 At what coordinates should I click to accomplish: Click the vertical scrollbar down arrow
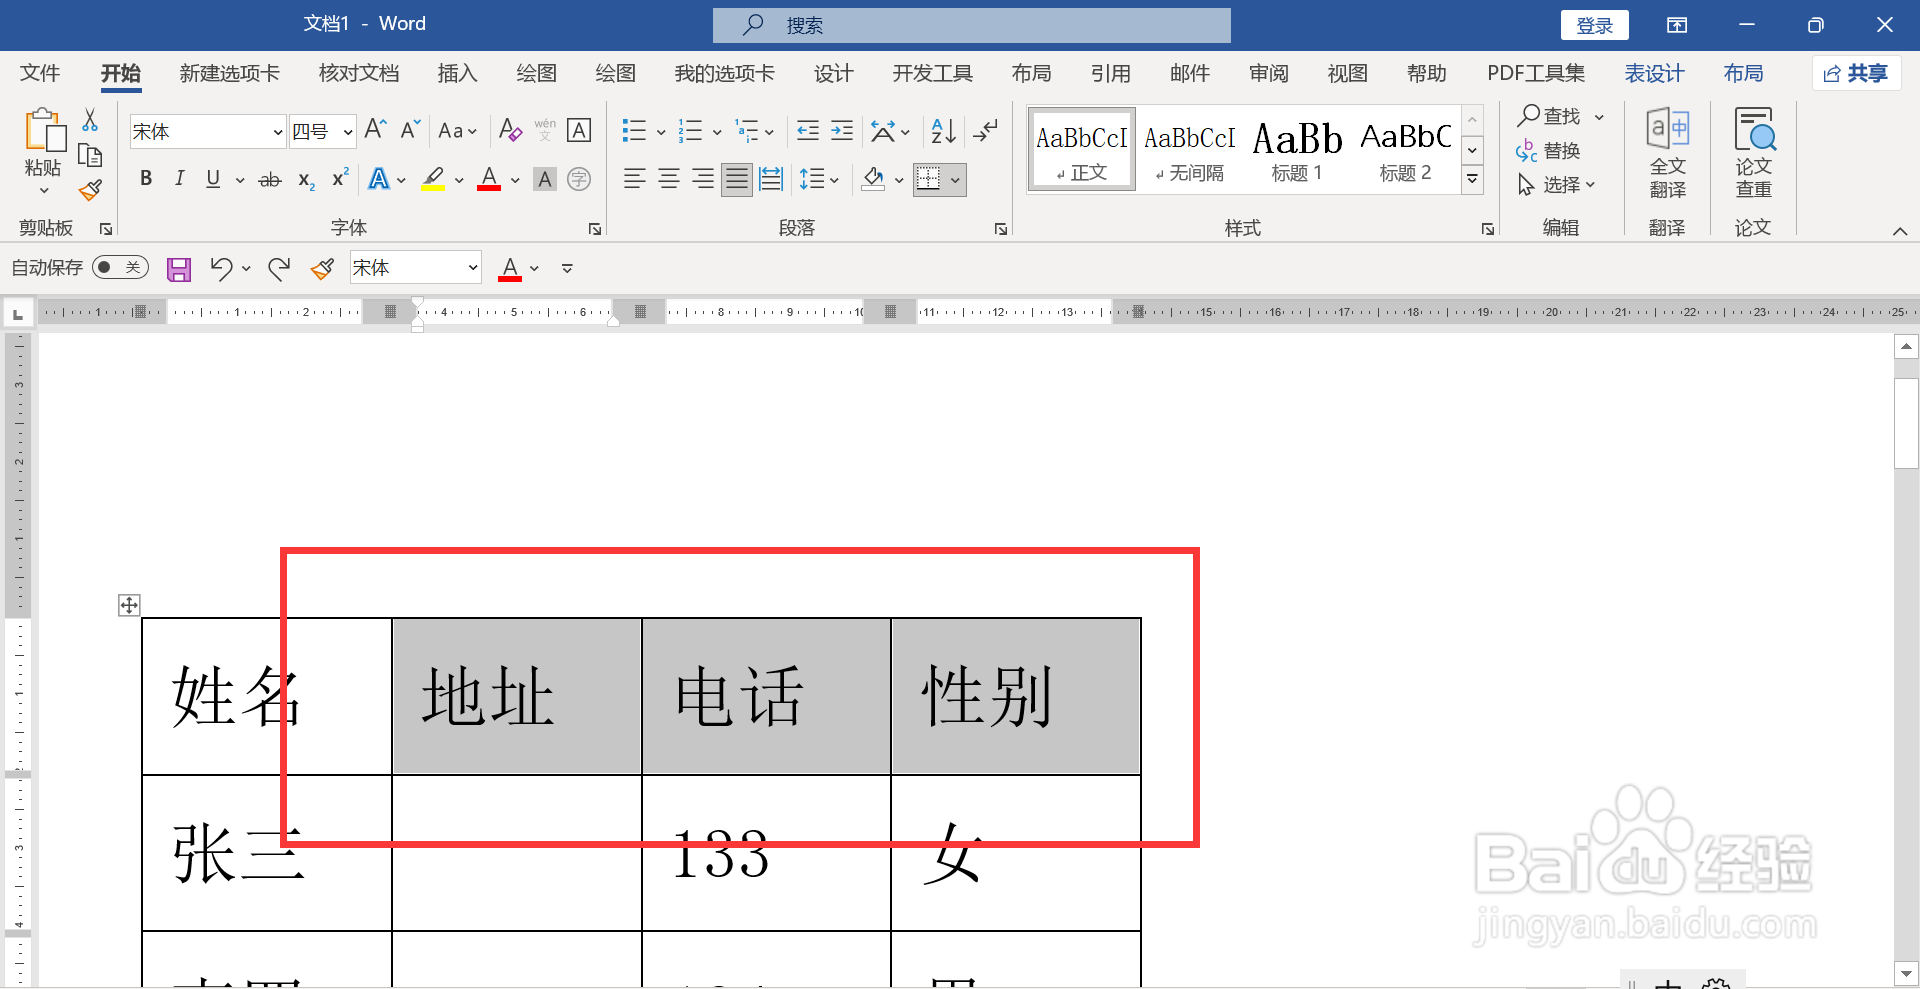point(1906,972)
